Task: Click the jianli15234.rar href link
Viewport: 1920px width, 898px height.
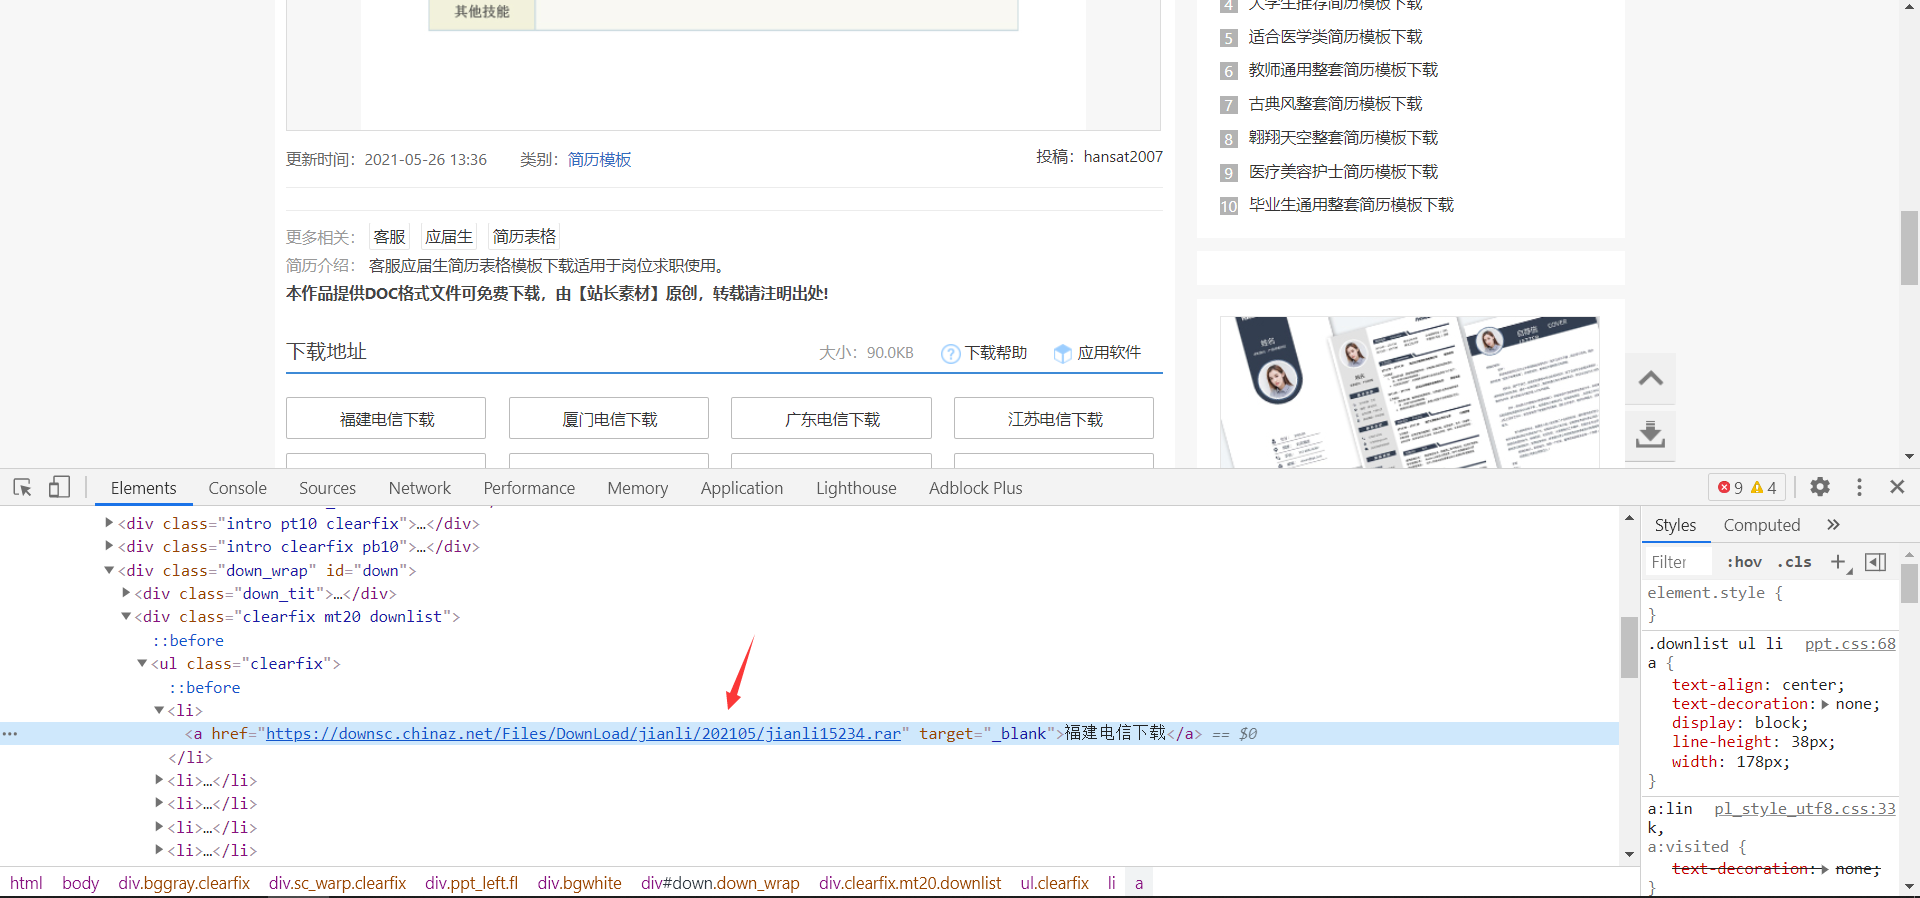Action: coord(583,734)
